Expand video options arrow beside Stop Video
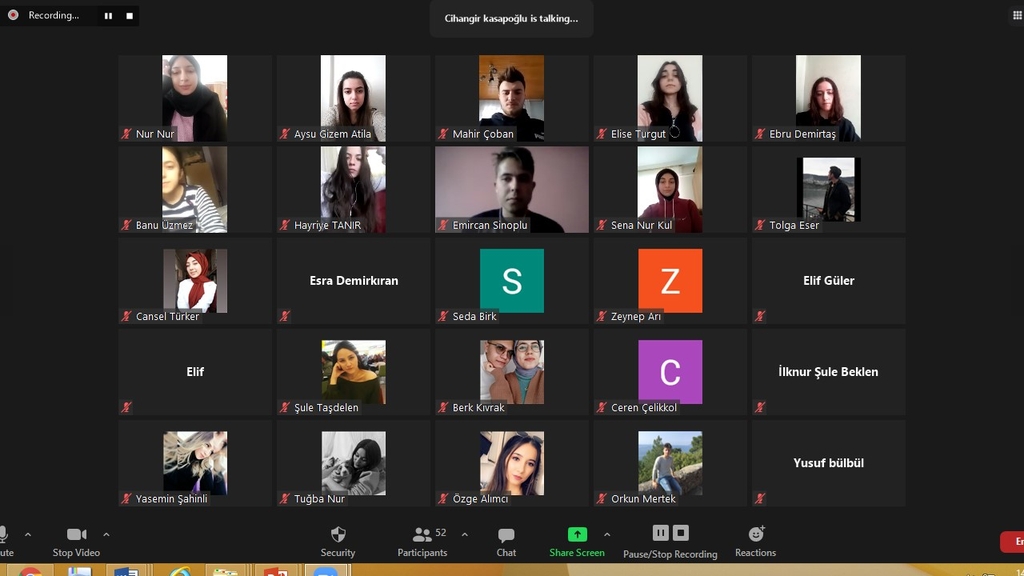The height and width of the screenshot is (576, 1024). point(106,535)
